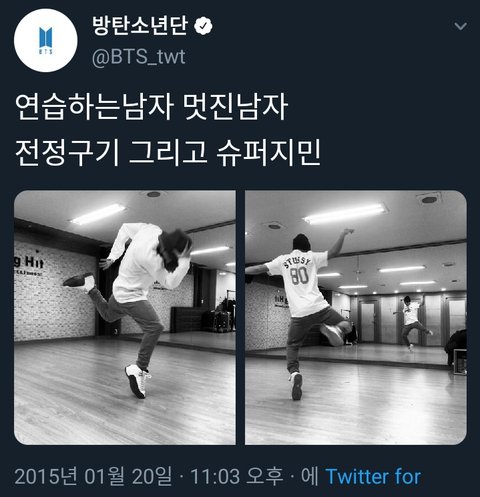Open the left dance practice photo

125,317
